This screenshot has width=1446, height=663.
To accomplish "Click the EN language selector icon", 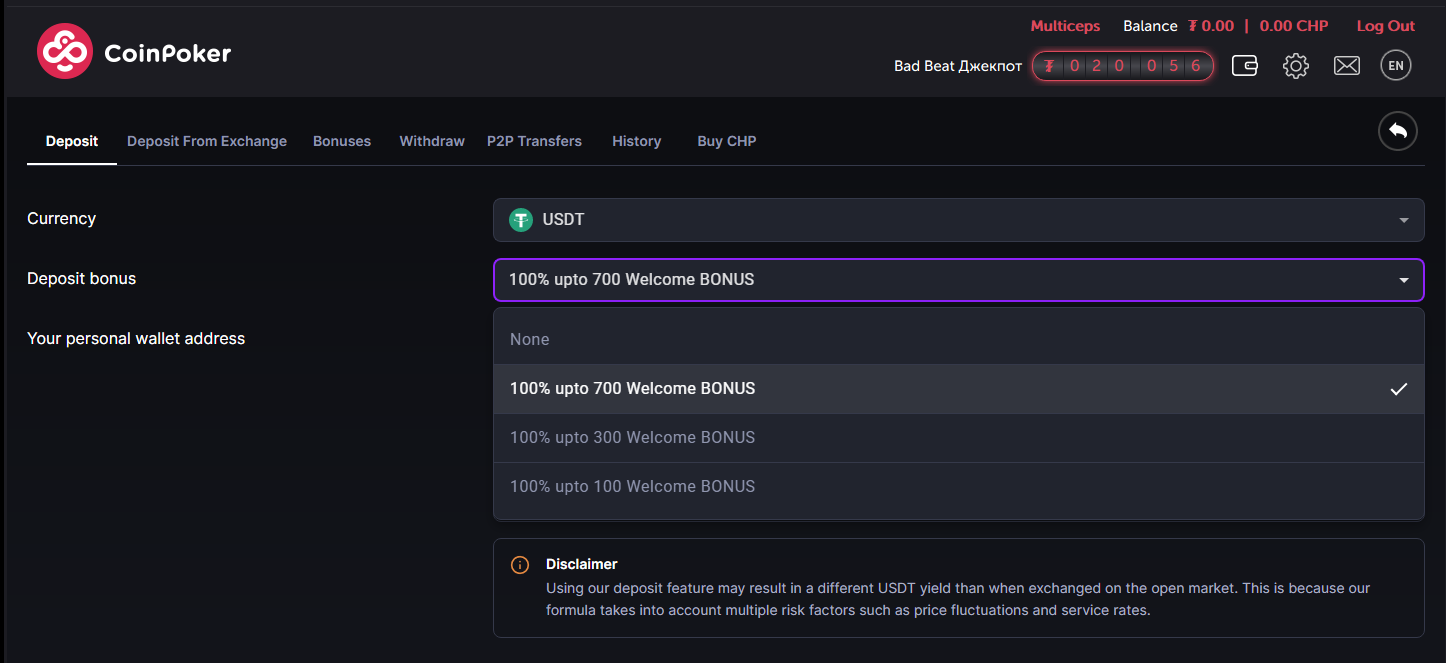I will coord(1396,66).
